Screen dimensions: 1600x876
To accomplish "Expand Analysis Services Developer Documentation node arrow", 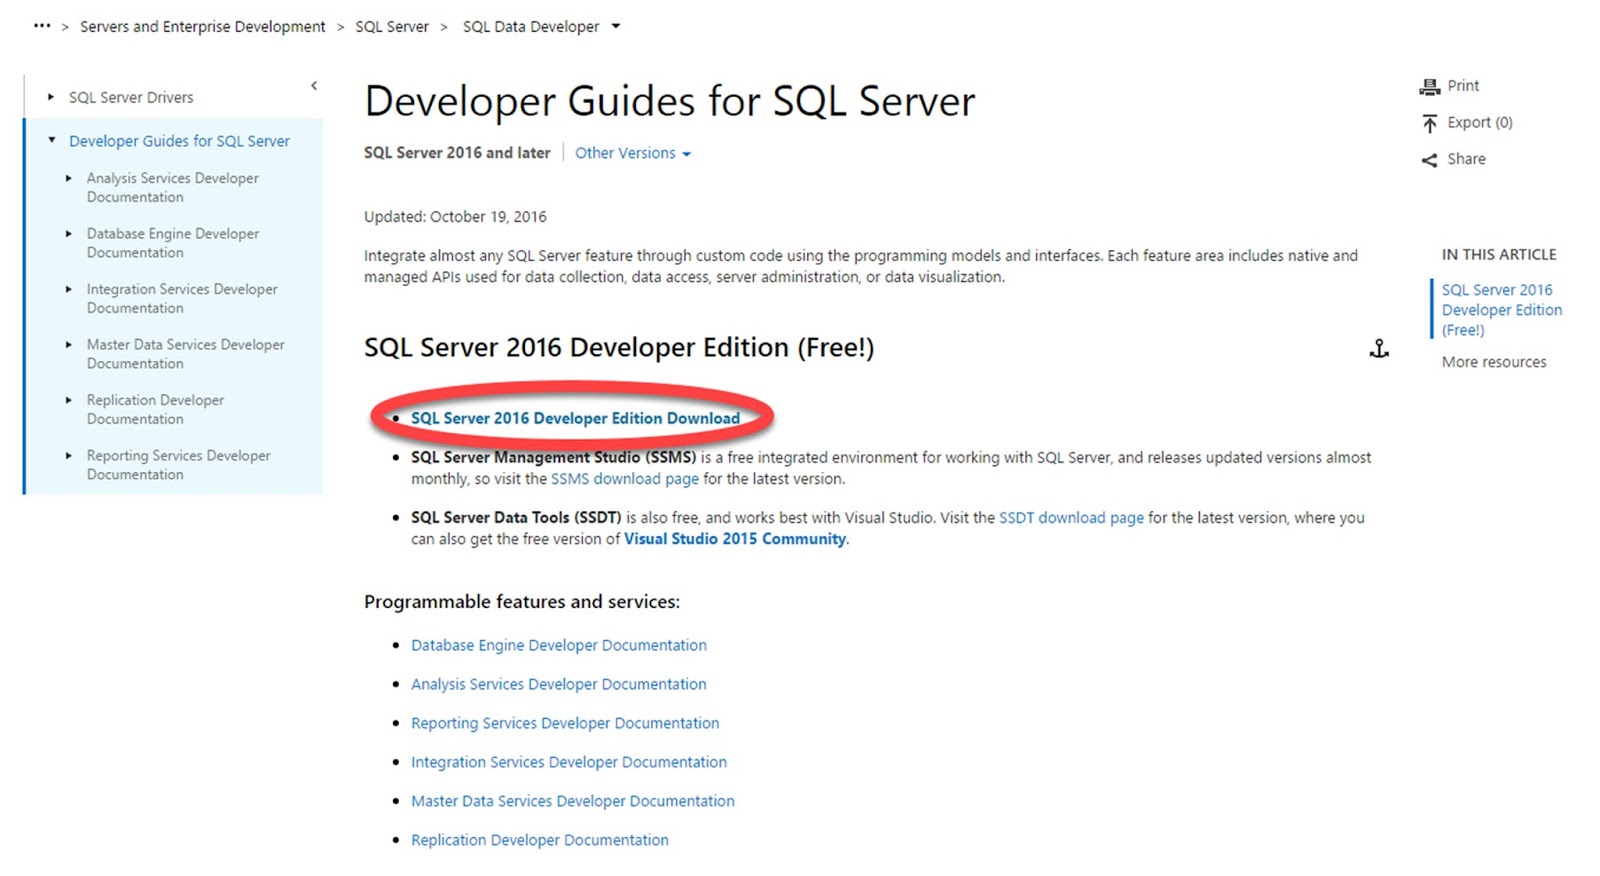I will pyautogui.click(x=69, y=178).
